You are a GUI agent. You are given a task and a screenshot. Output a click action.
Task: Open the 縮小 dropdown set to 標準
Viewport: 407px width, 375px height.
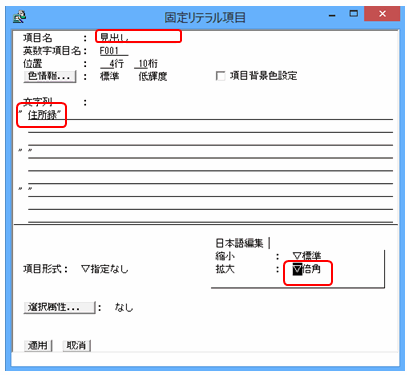pyautogui.click(x=307, y=256)
